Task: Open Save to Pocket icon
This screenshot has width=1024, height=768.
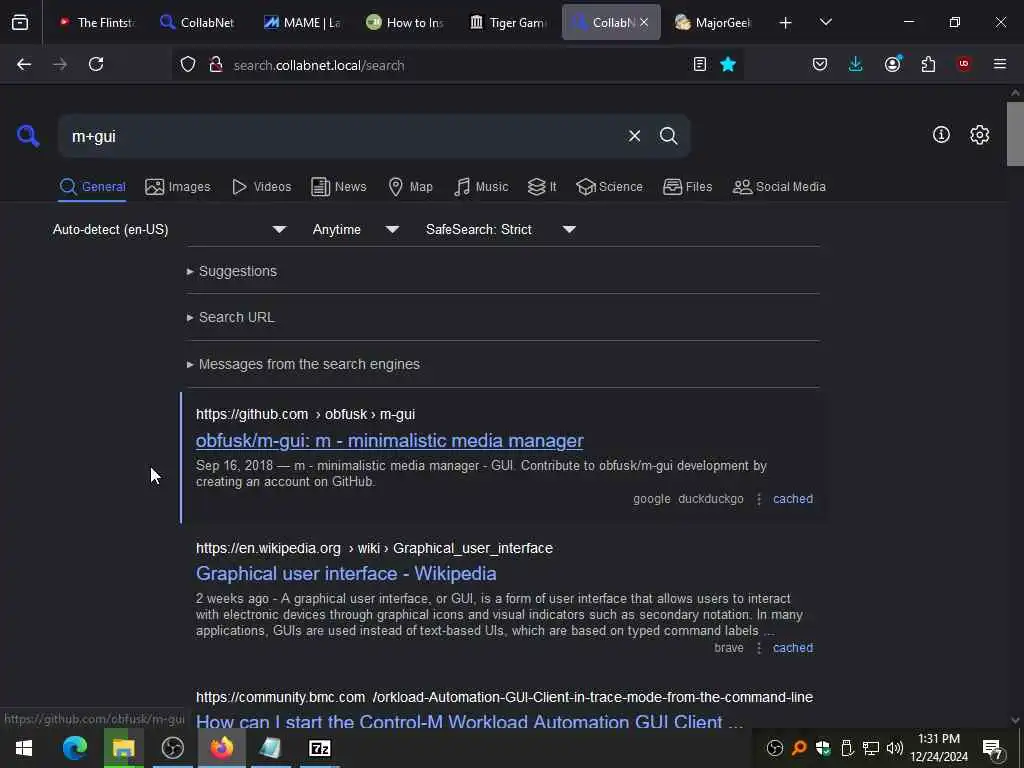Action: [x=820, y=64]
